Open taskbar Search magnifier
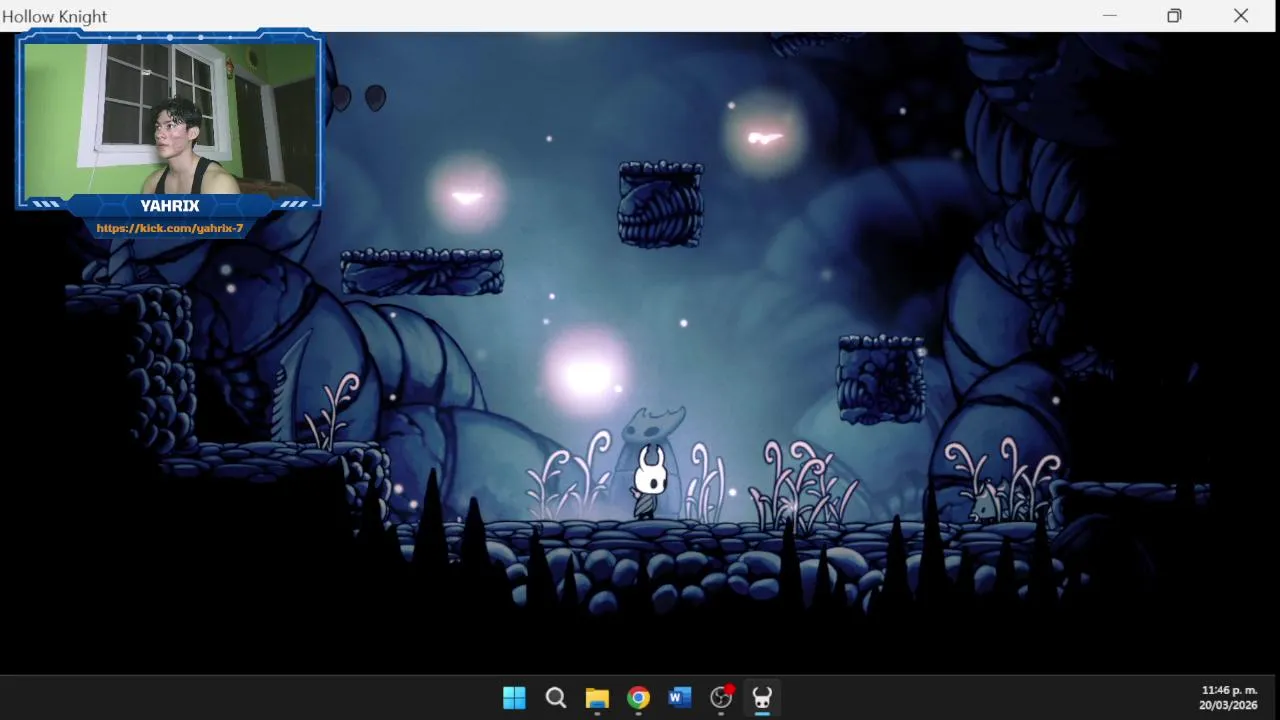1280x720 pixels. (556, 698)
